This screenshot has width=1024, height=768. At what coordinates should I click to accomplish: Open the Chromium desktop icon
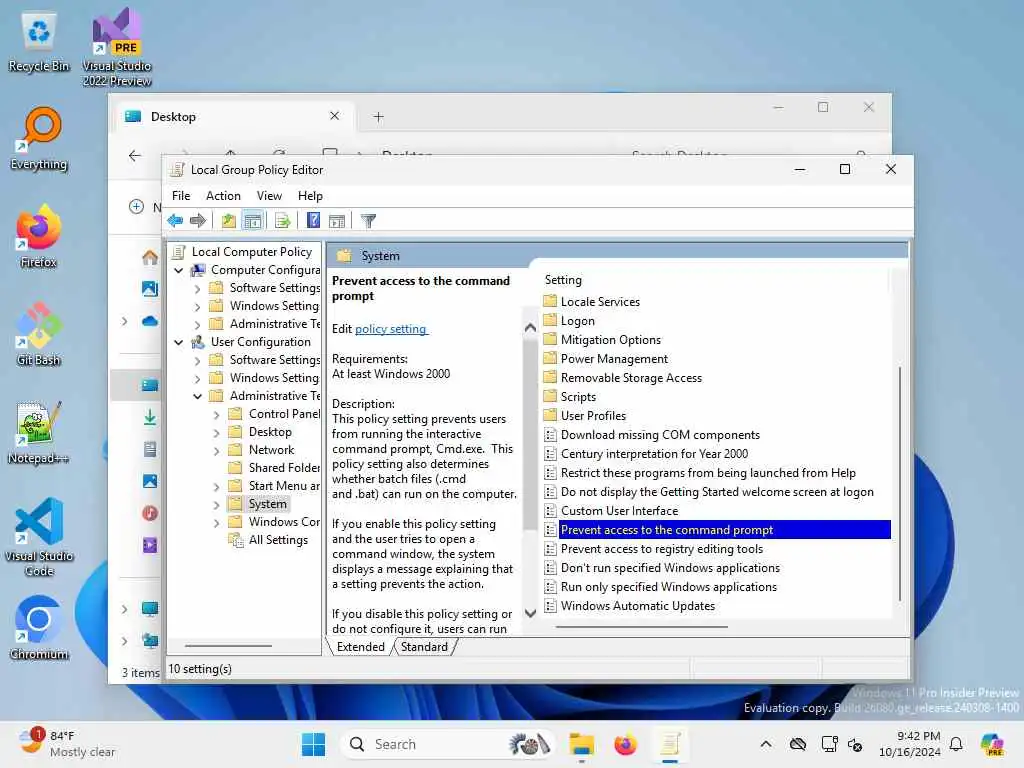pyautogui.click(x=39, y=628)
